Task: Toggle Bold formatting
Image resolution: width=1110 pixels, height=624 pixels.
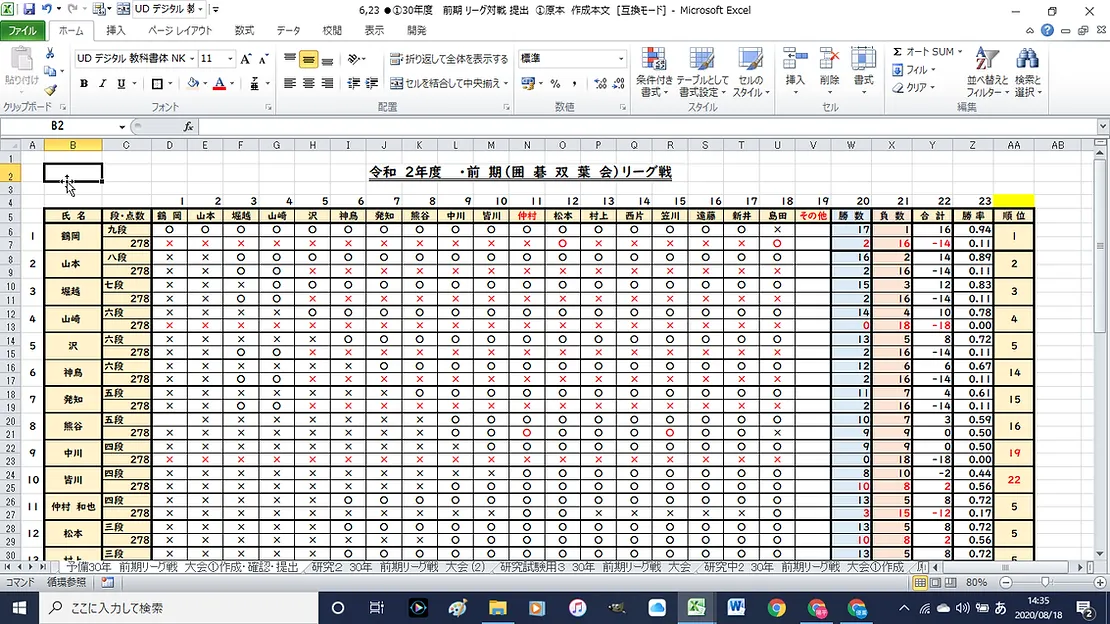Action: tap(84, 84)
